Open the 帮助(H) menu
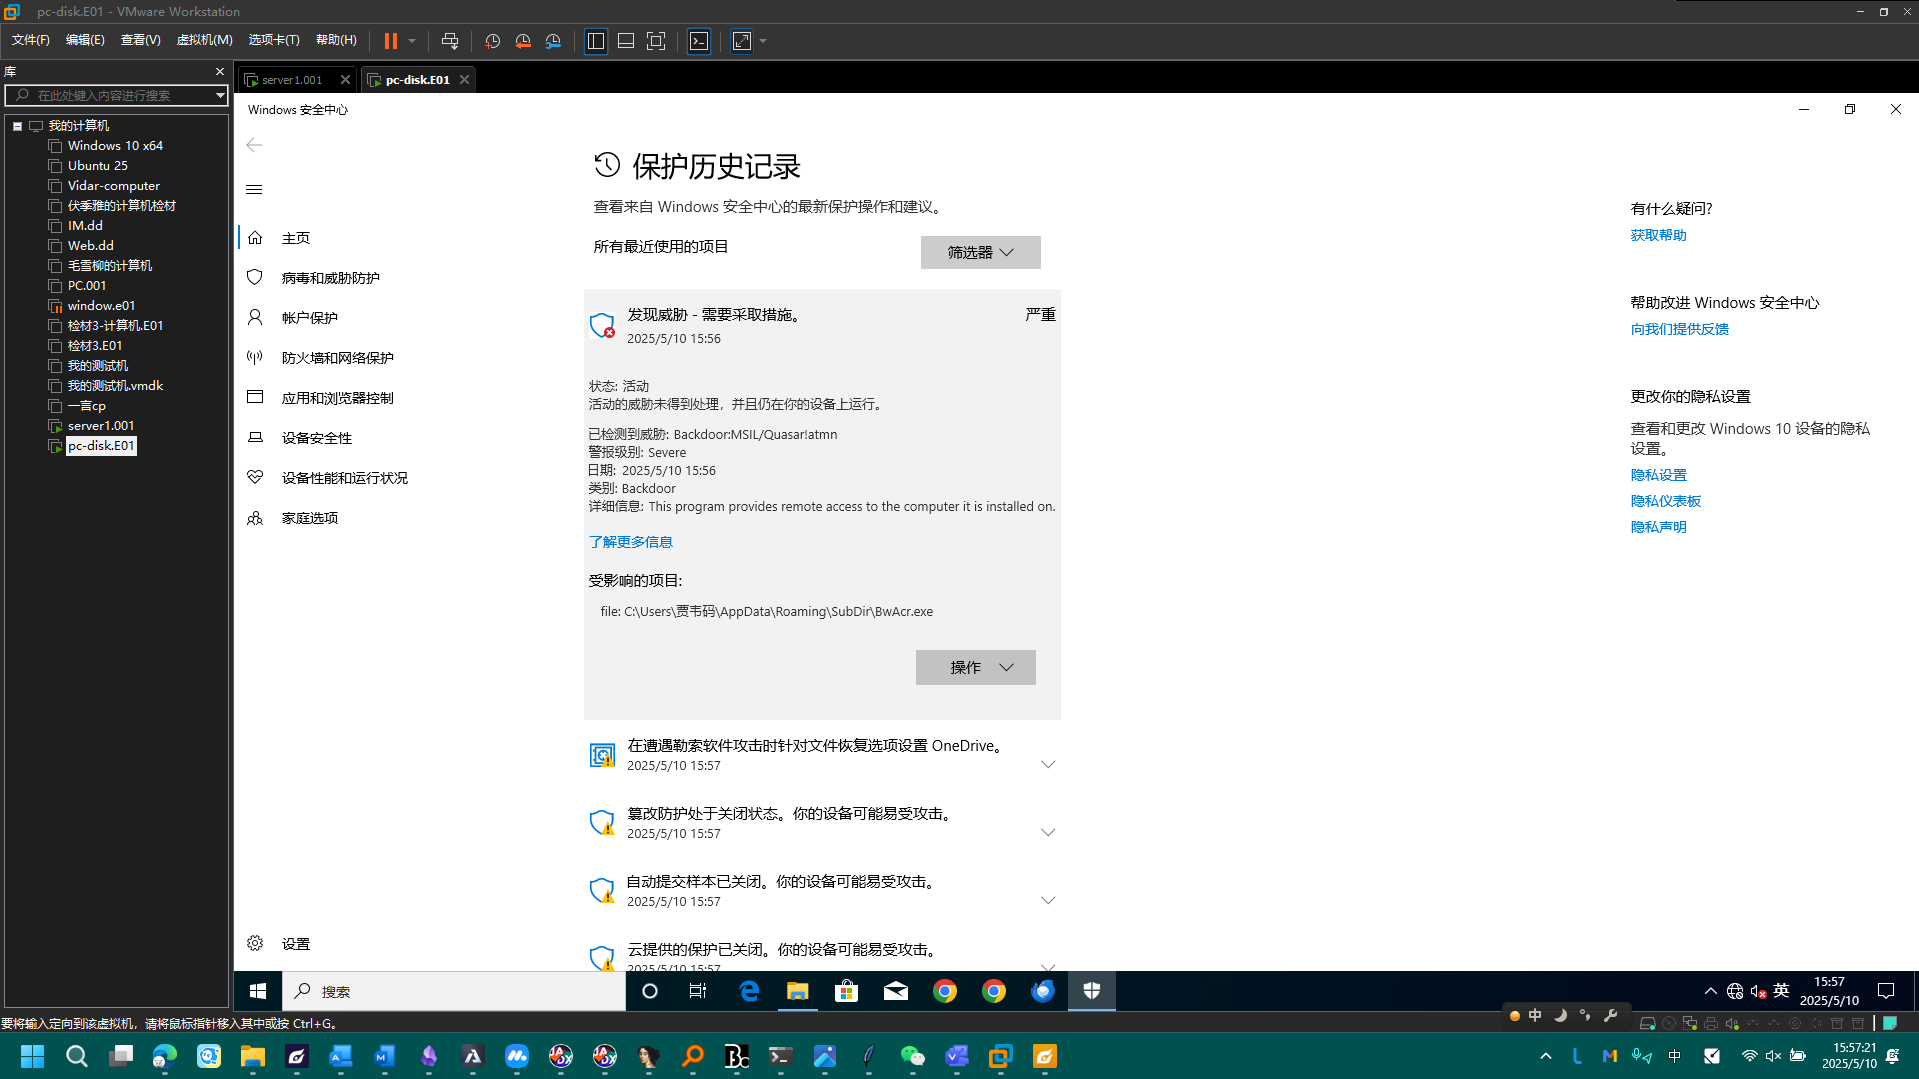The height and width of the screenshot is (1079, 1919). coord(336,40)
